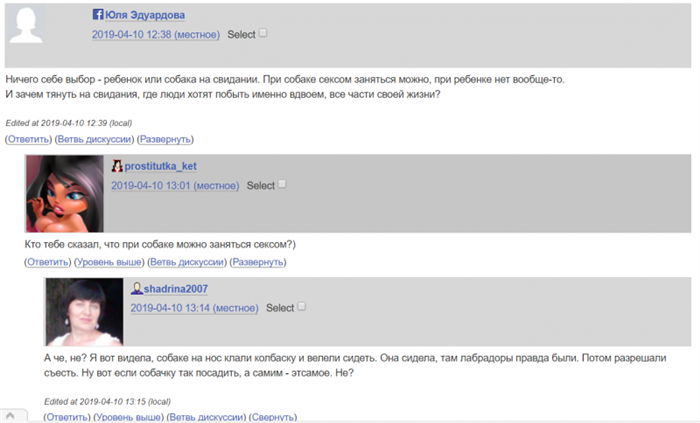This screenshot has height=423, width=700.
Task: Tick Select checkbox for shadrina2007's comment
Action: pos(302,306)
